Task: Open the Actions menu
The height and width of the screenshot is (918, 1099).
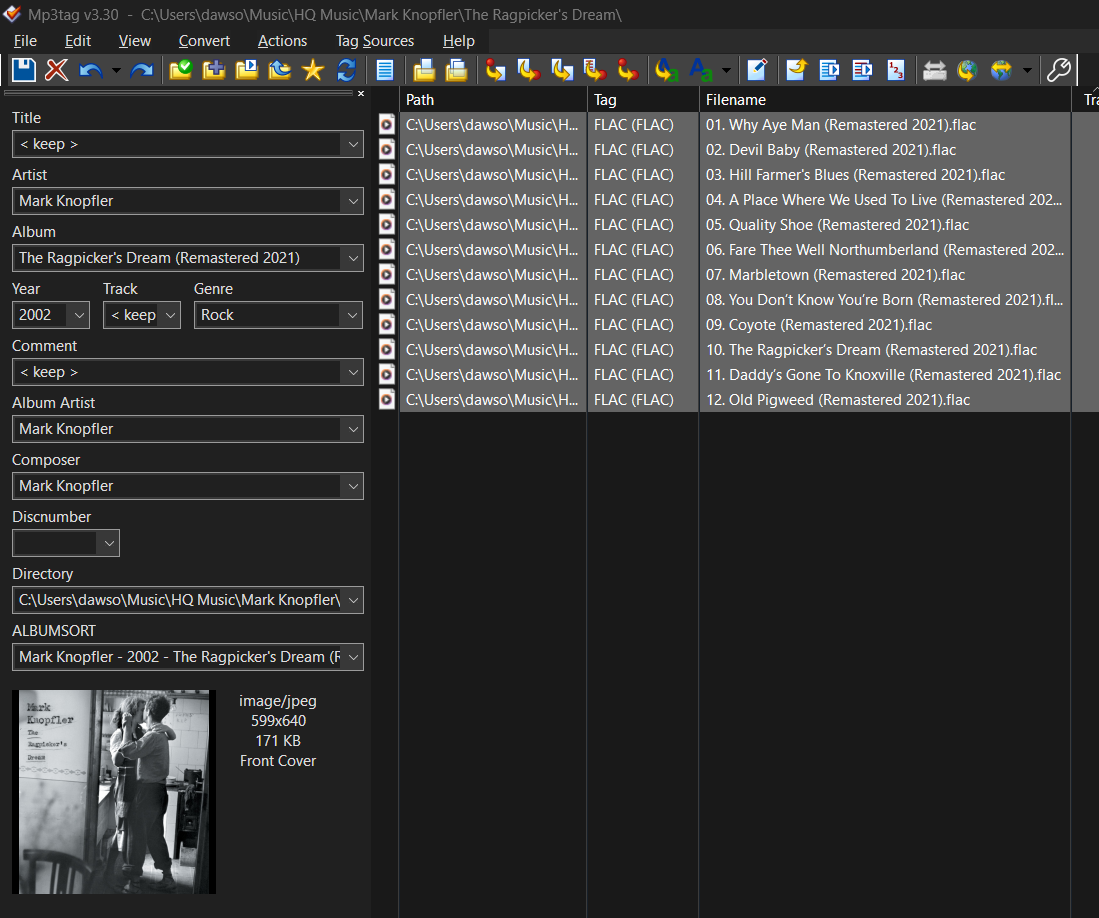Action: (x=282, y=41)
